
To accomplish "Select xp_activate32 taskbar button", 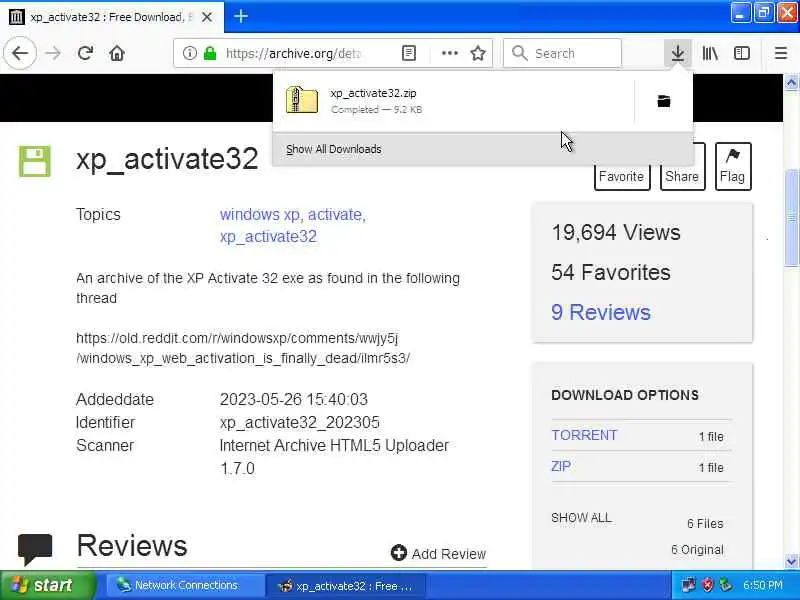I will [345, 586].
